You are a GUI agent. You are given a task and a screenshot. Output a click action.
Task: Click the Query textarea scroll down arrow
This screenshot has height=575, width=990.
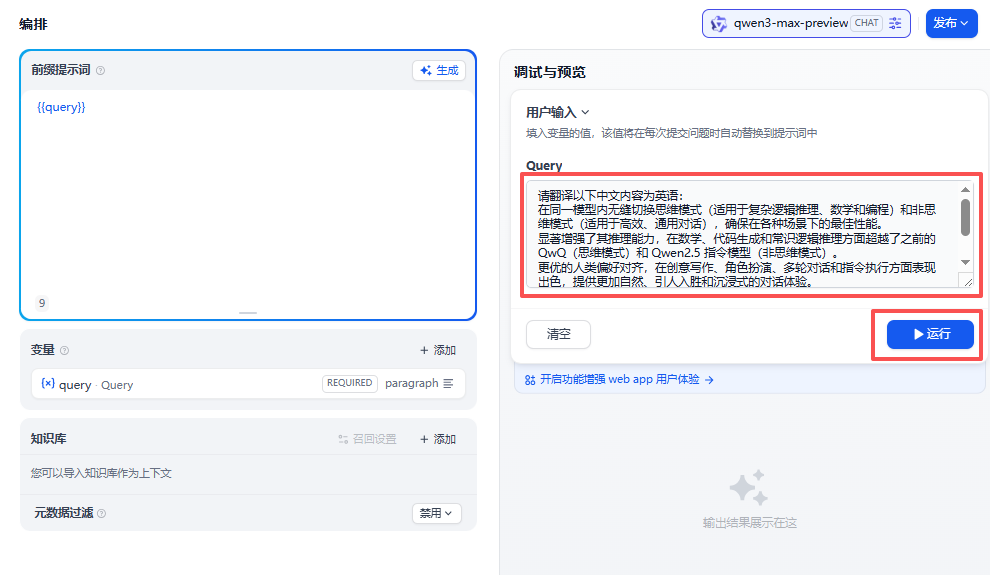[x=965, y=263]
